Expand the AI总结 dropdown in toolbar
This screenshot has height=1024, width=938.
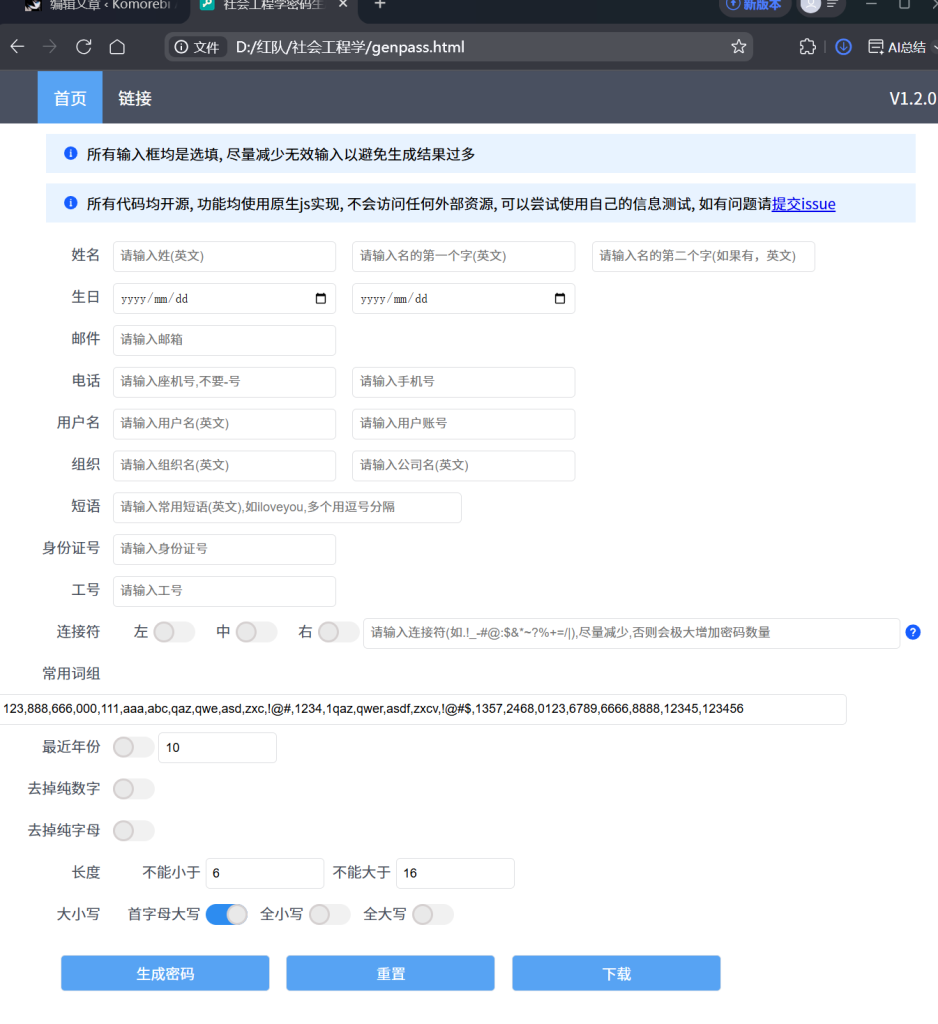click(x=932, y=47)
